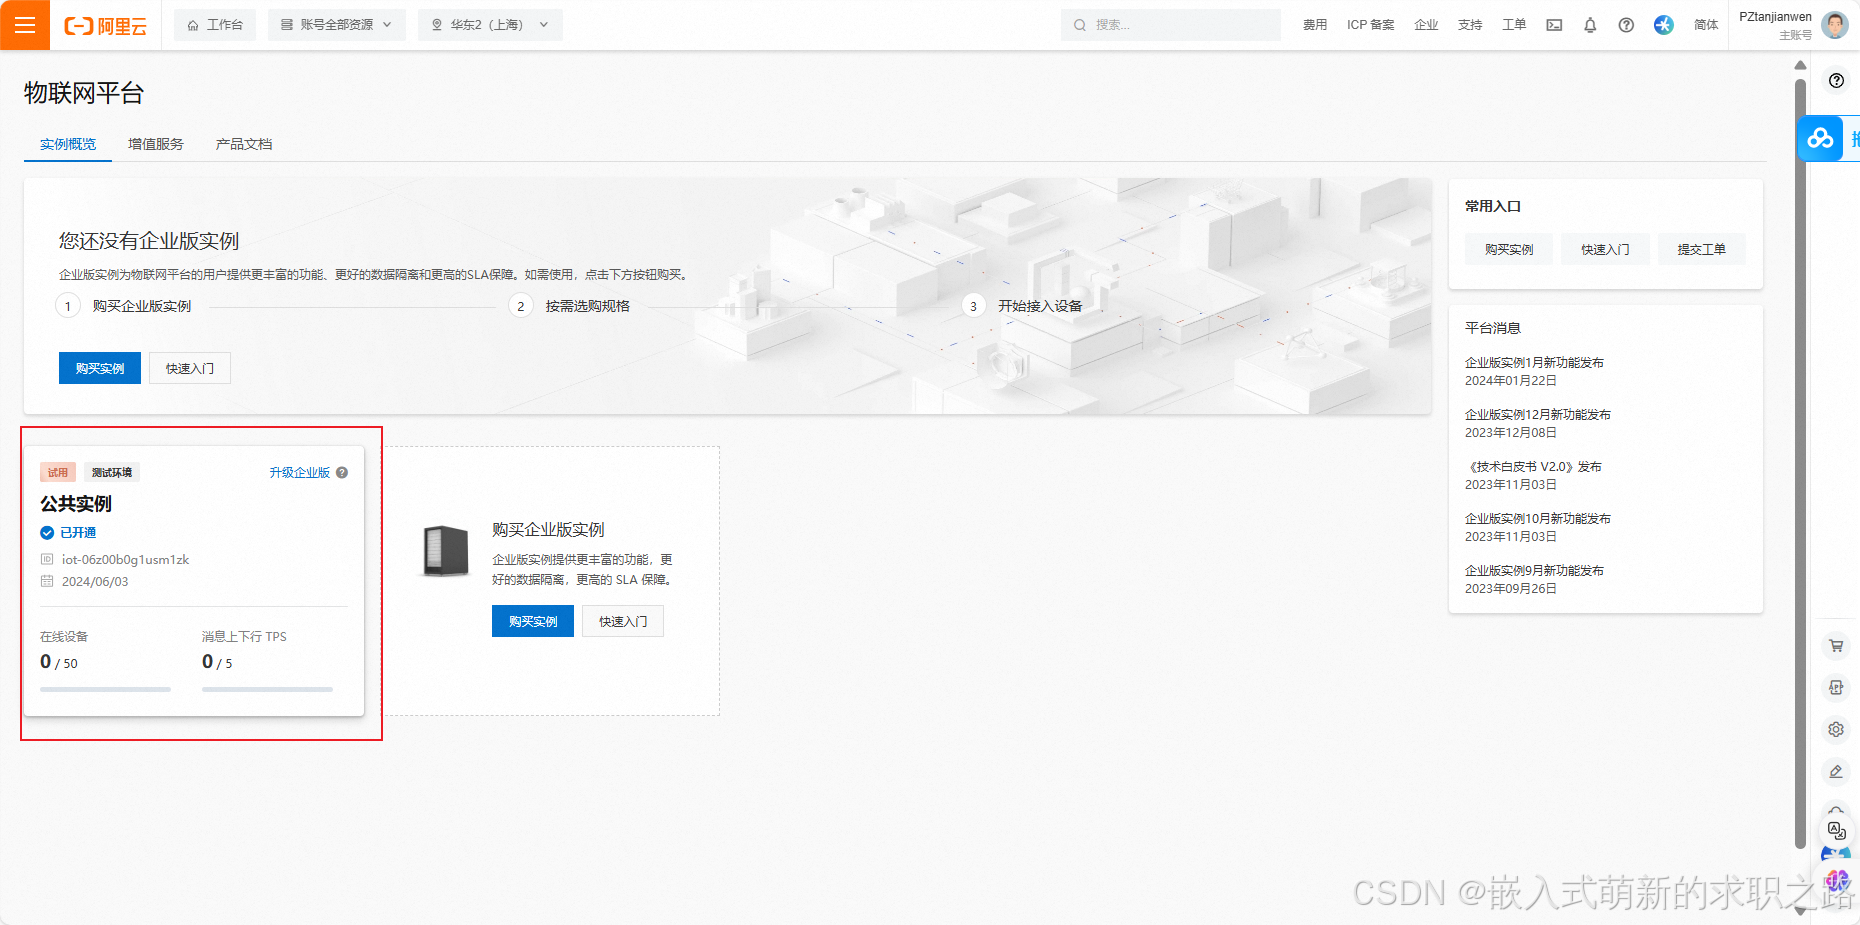Viewport: 1860px width, 925px height.
Task: Click the translate floating icon
Action: pyautogui.click(x=1837, y=831)
